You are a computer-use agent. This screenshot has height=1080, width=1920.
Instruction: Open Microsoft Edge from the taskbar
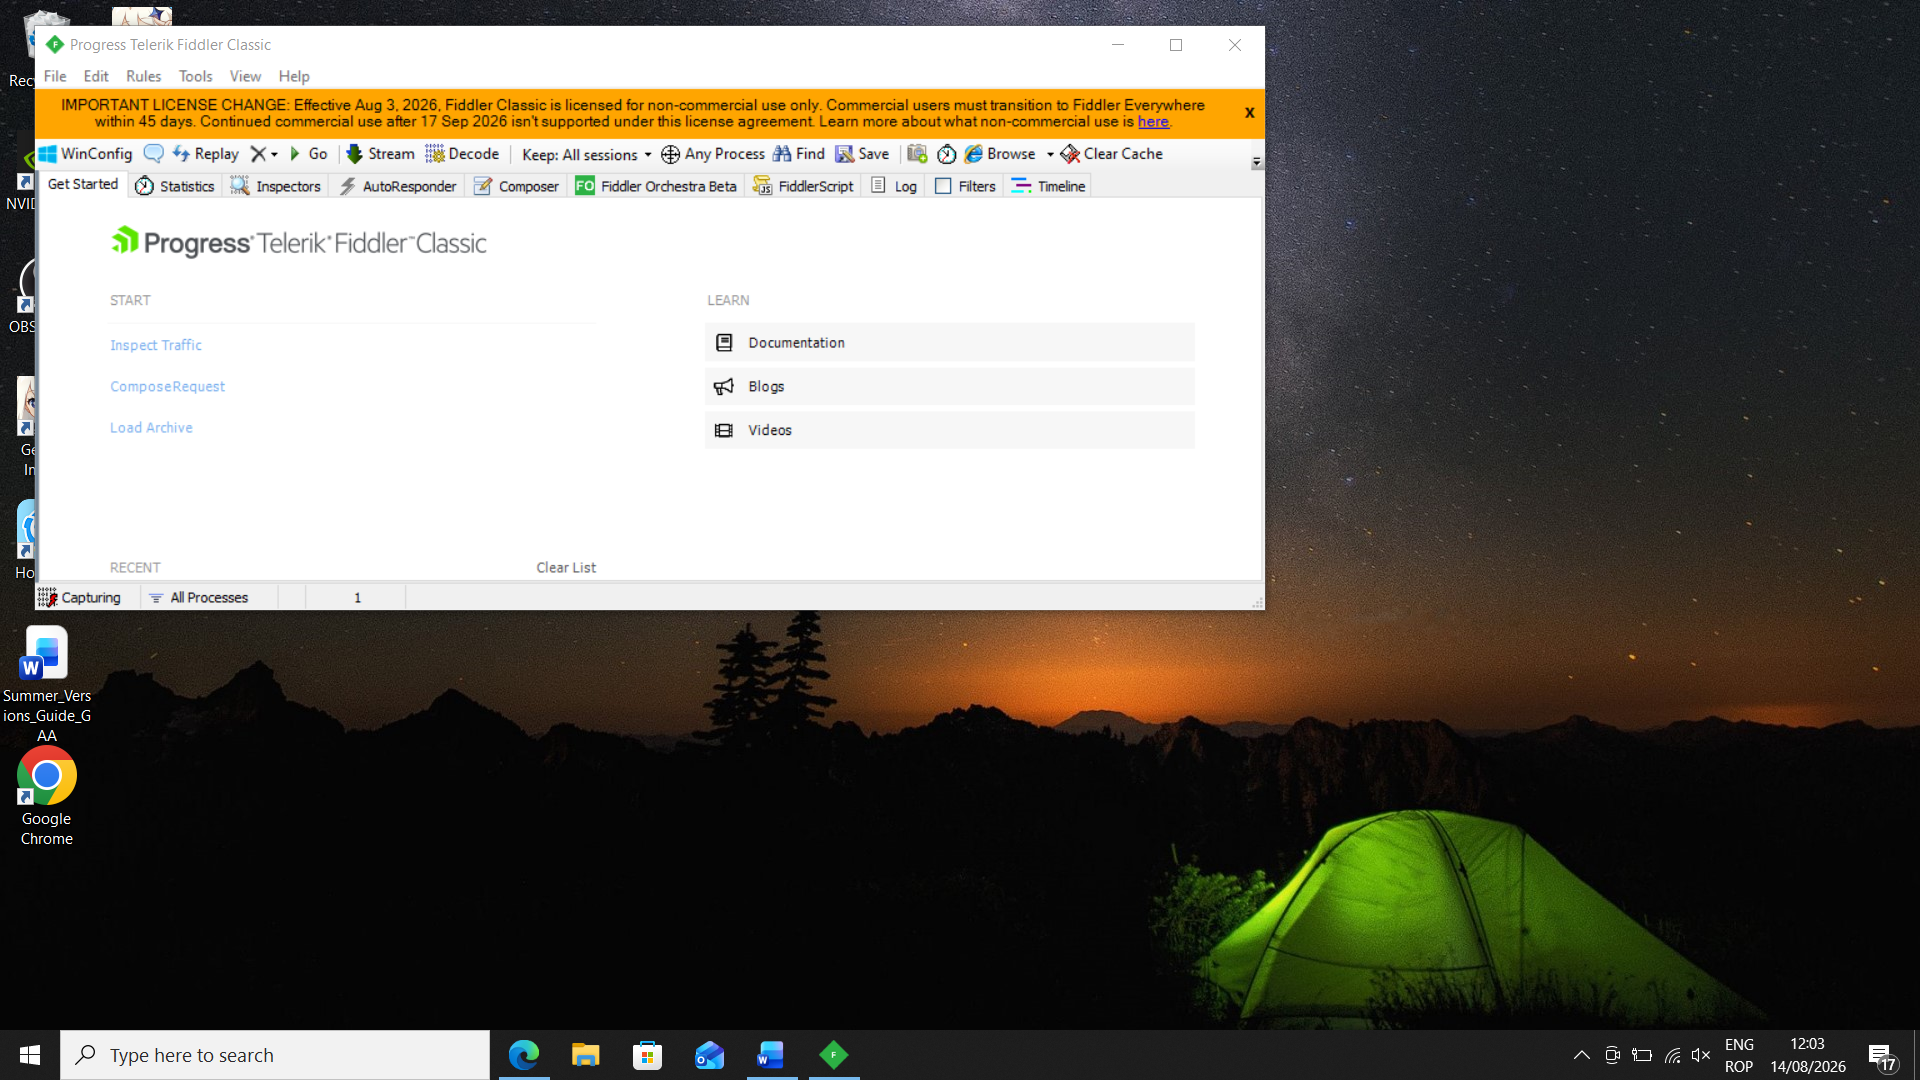click(524, 1055)
